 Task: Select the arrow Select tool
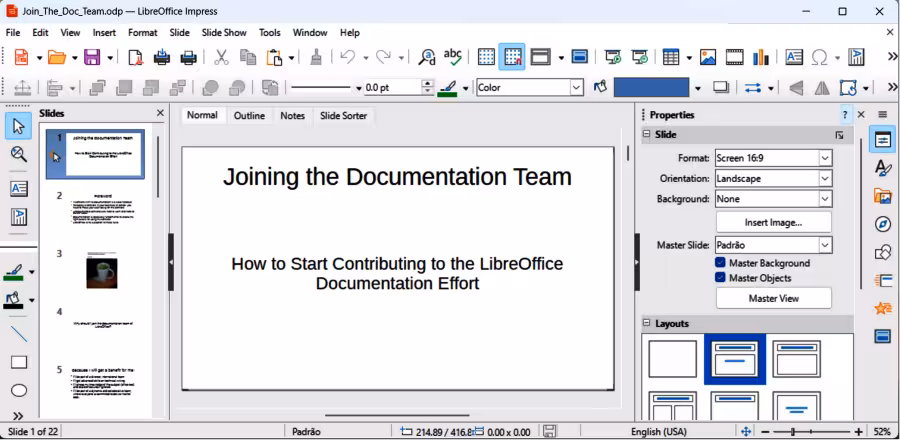(x=18, y=126)
